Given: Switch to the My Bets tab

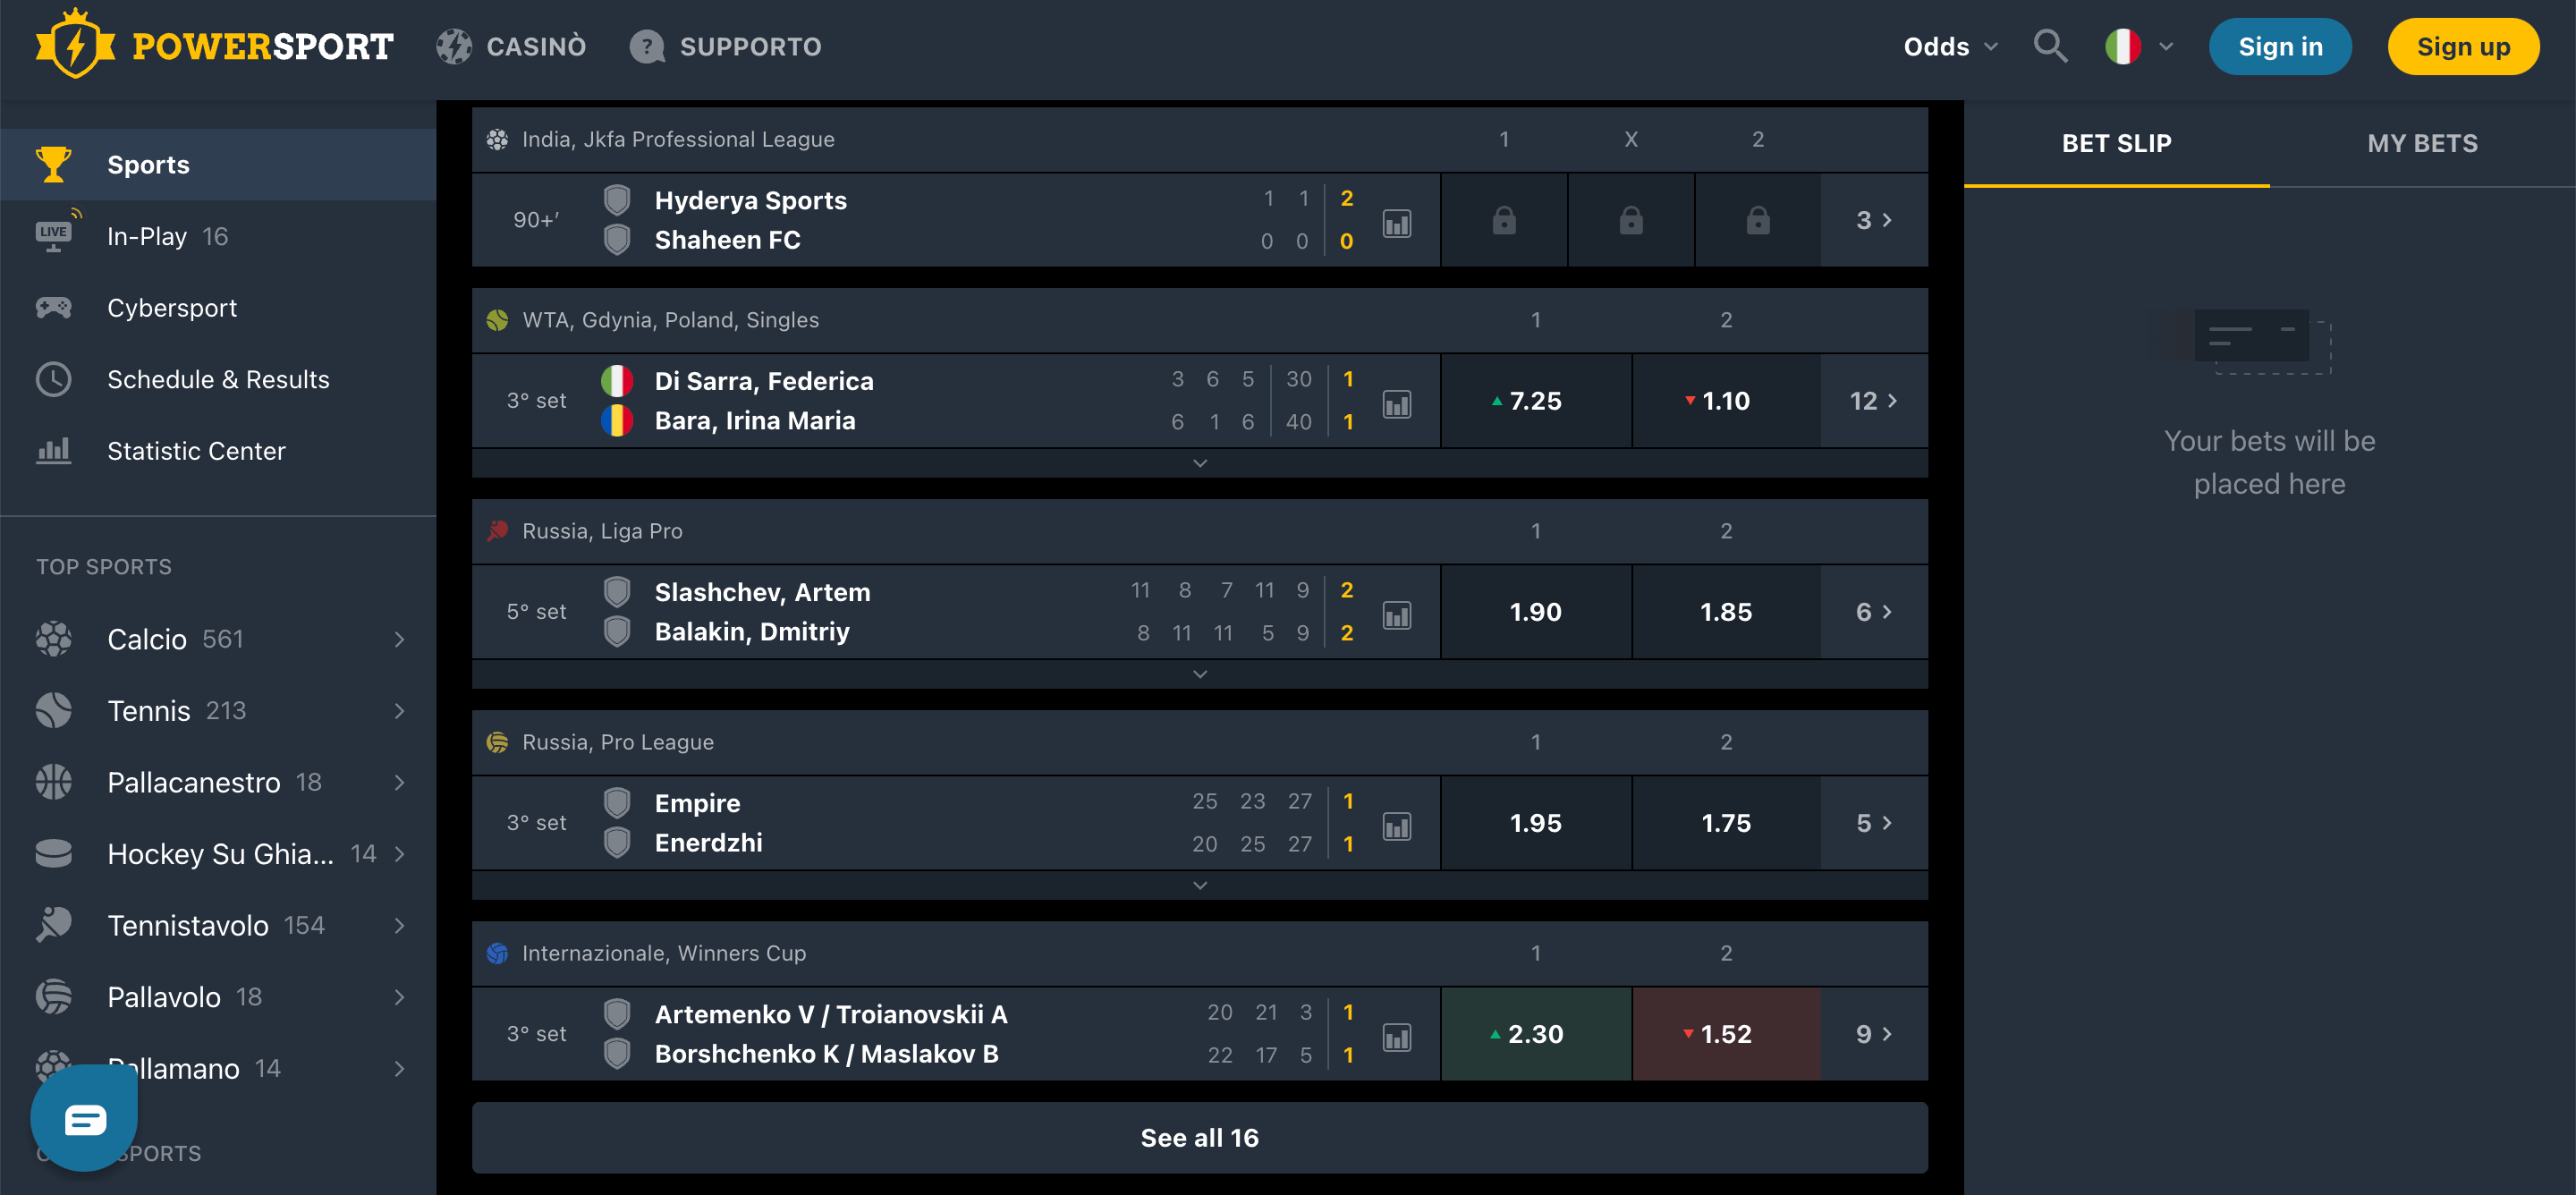Looking at the screenshot, I should tap(2422, 143).
